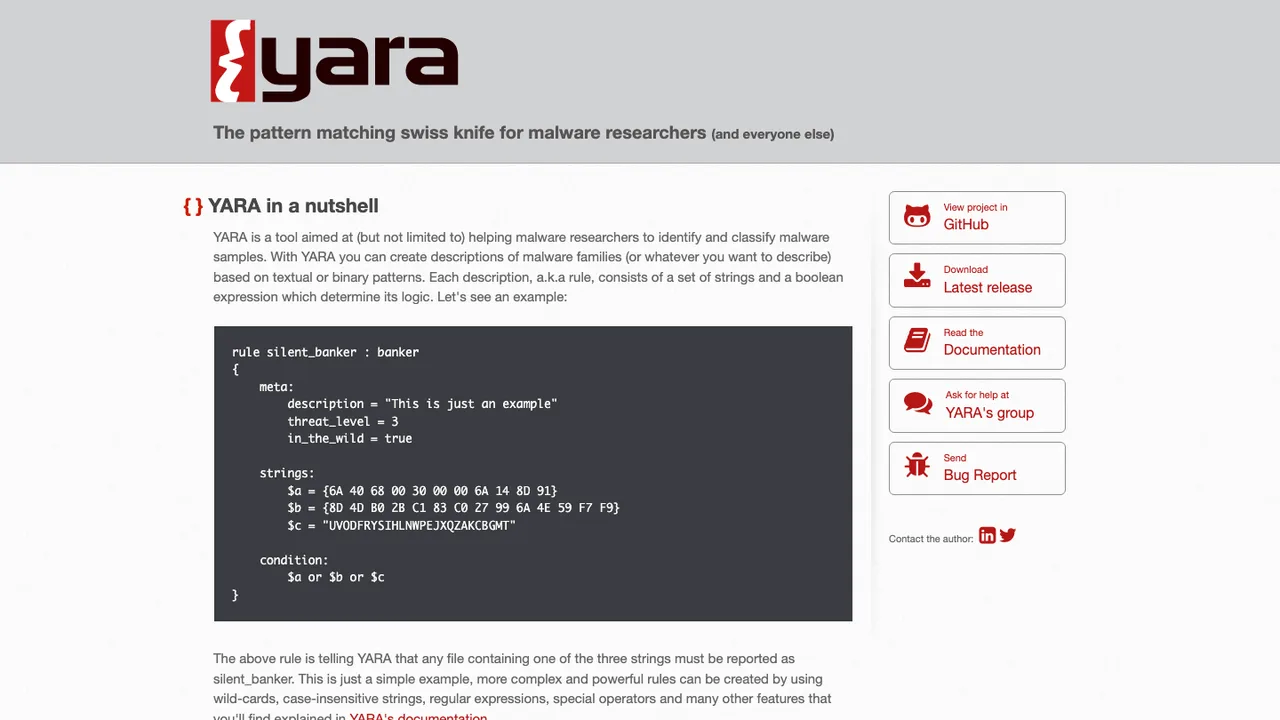The width and height of the screenshot is (1280, 720).
Task: Open View project in GitHub button
Action: (977, 217)
